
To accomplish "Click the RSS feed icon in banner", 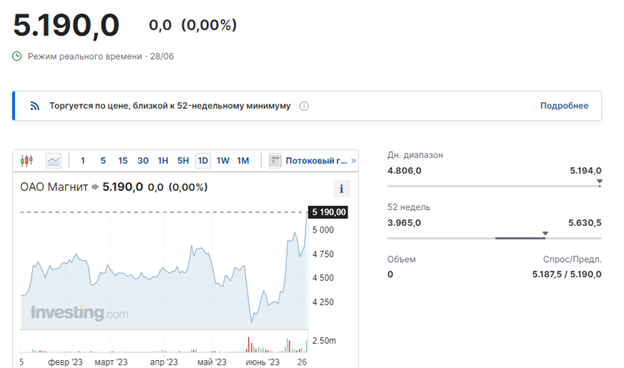I will coord(35,106).
